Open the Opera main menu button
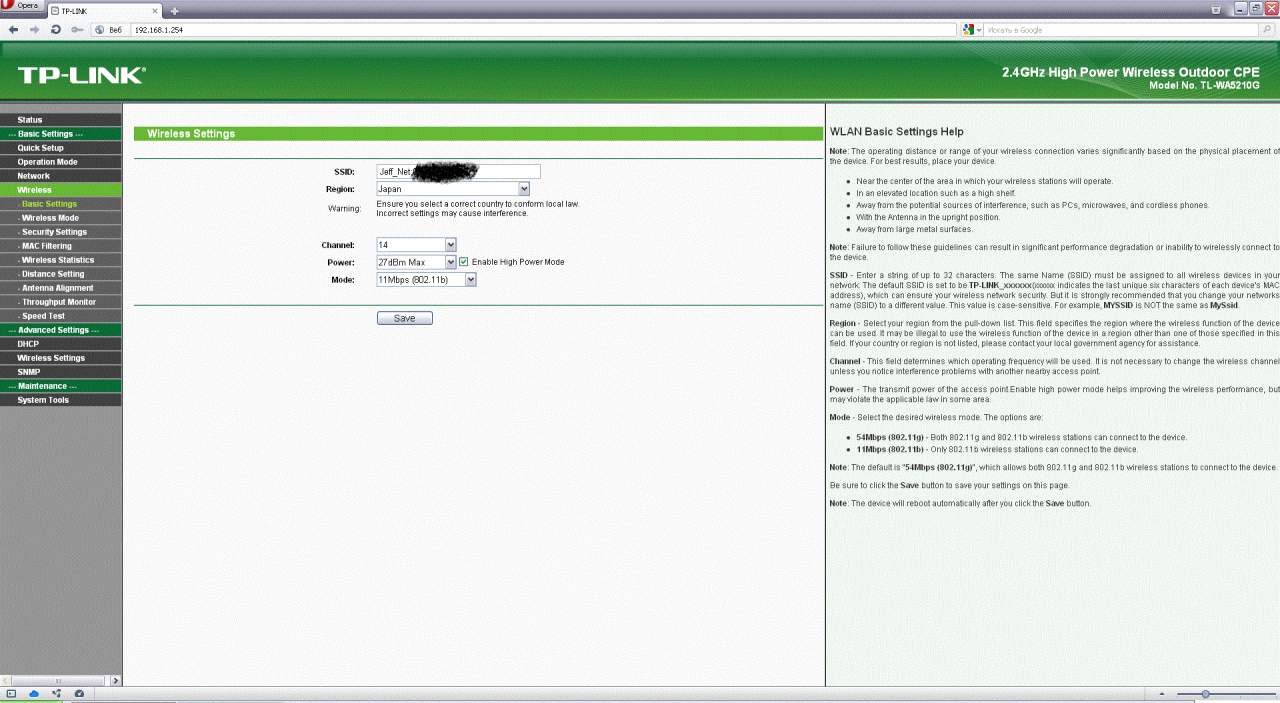 [x=21, y=6]
